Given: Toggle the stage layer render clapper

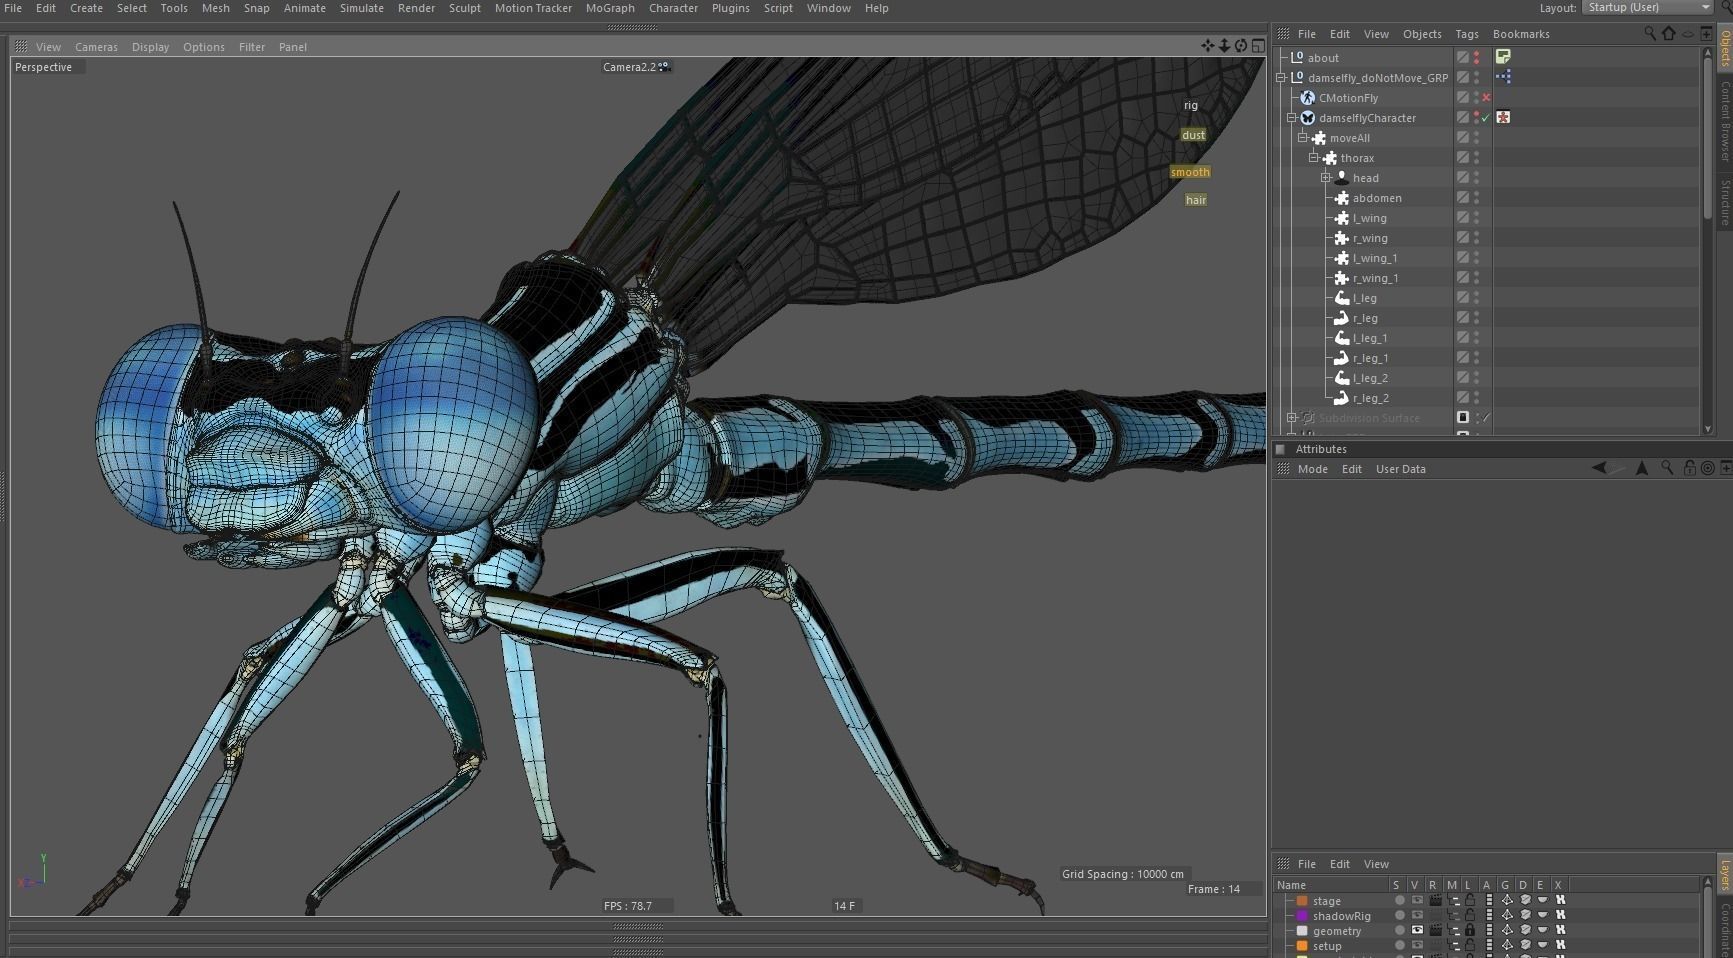Looking at the screenshot, I should point(1436,900).
